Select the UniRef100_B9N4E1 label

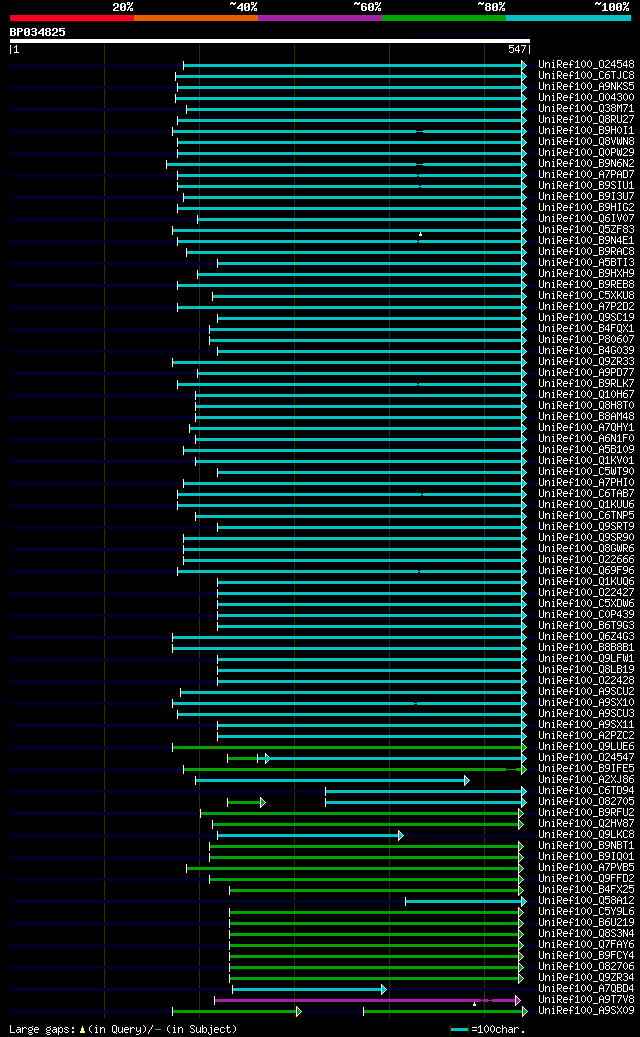(x=586, y=241)
